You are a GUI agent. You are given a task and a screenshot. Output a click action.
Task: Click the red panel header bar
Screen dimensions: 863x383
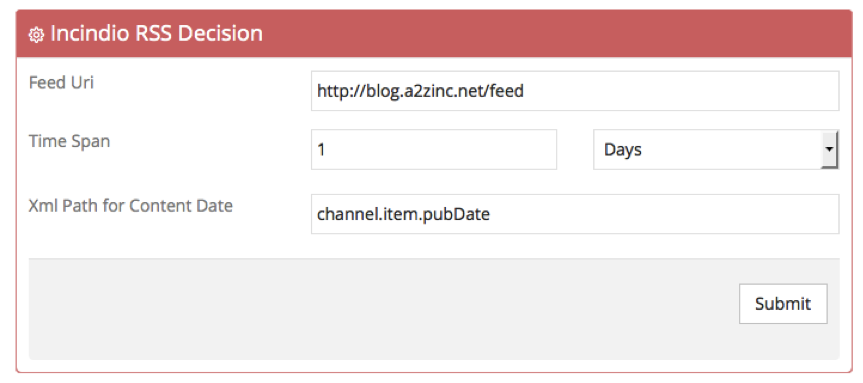tap(434, 34)
